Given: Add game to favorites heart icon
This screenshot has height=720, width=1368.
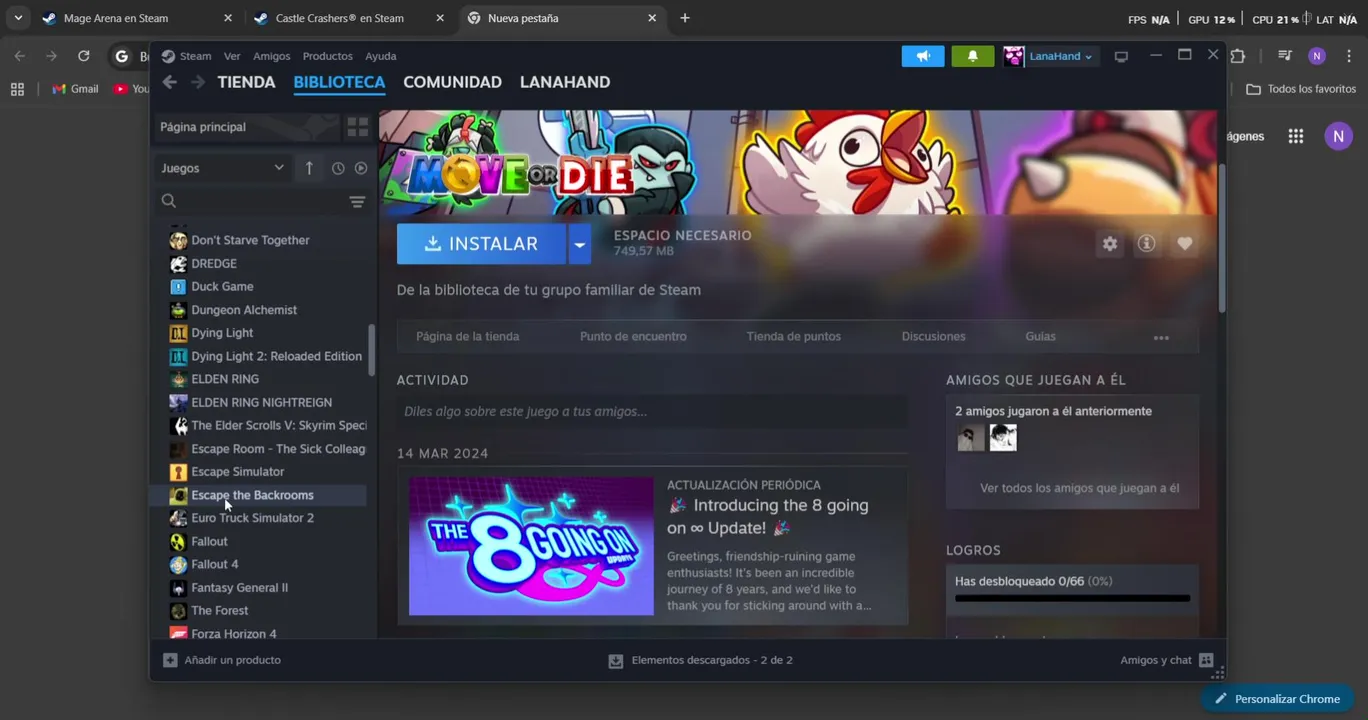Looking at the screenshot, I should pyautogui.click(x=1184, y=244).
